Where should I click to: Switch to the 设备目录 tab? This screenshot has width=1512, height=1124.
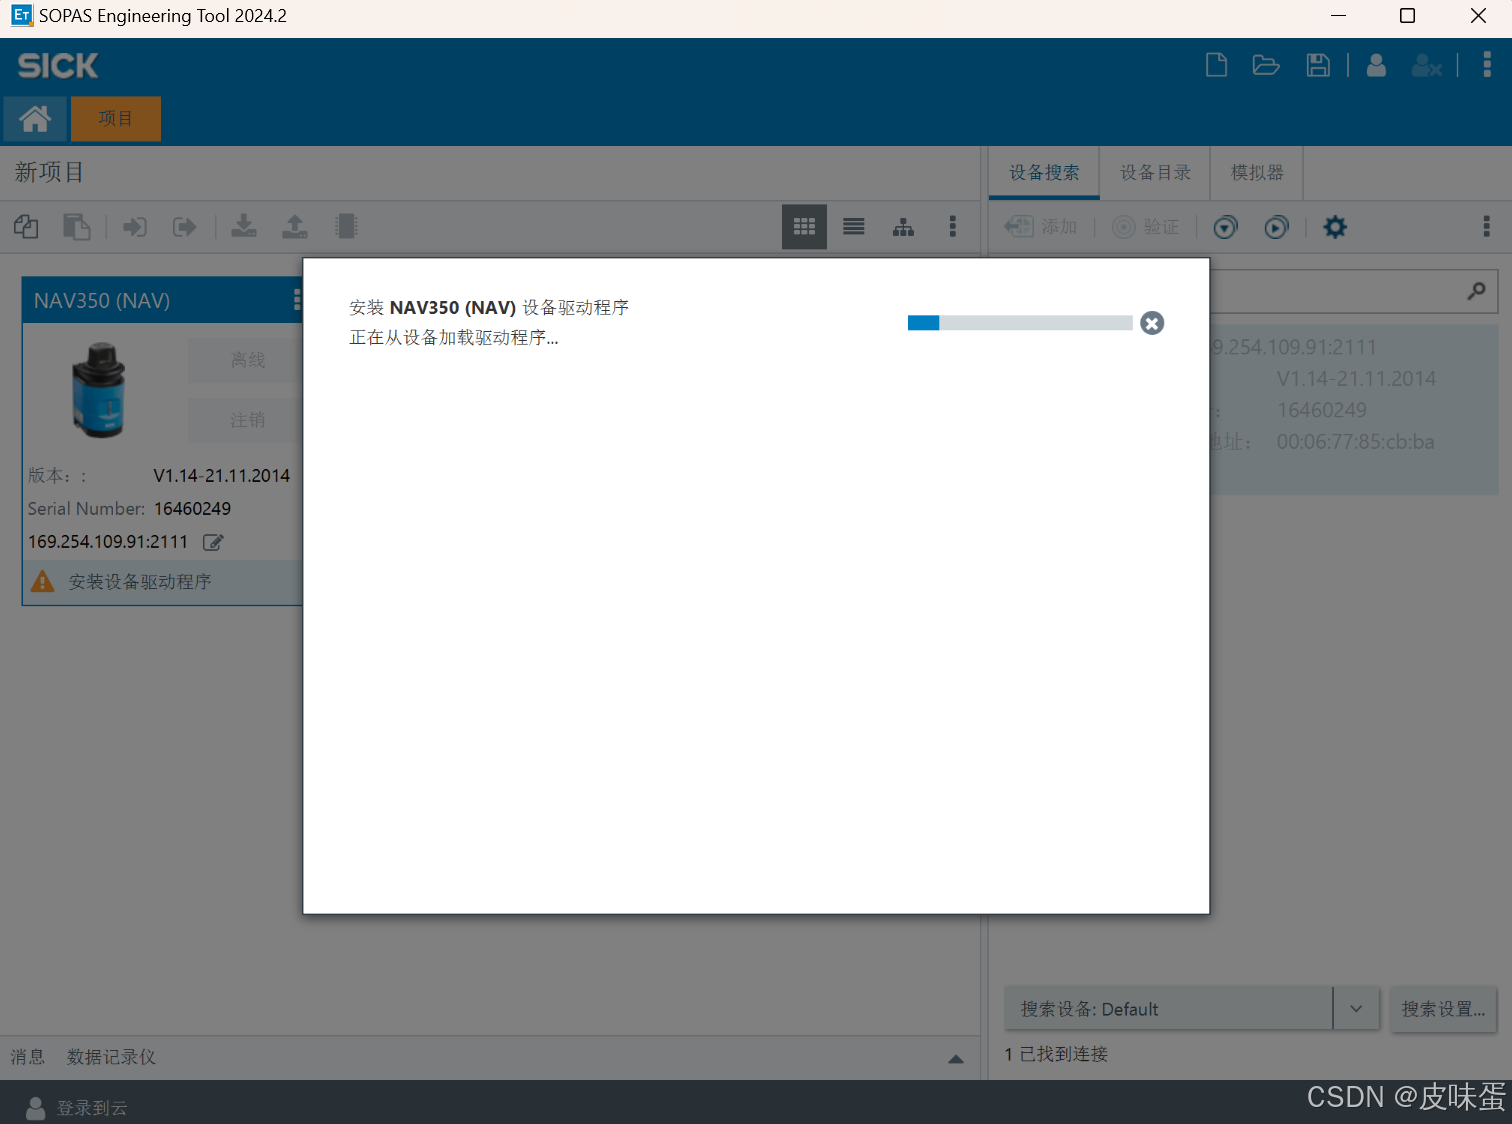[x=1155, y=173]
